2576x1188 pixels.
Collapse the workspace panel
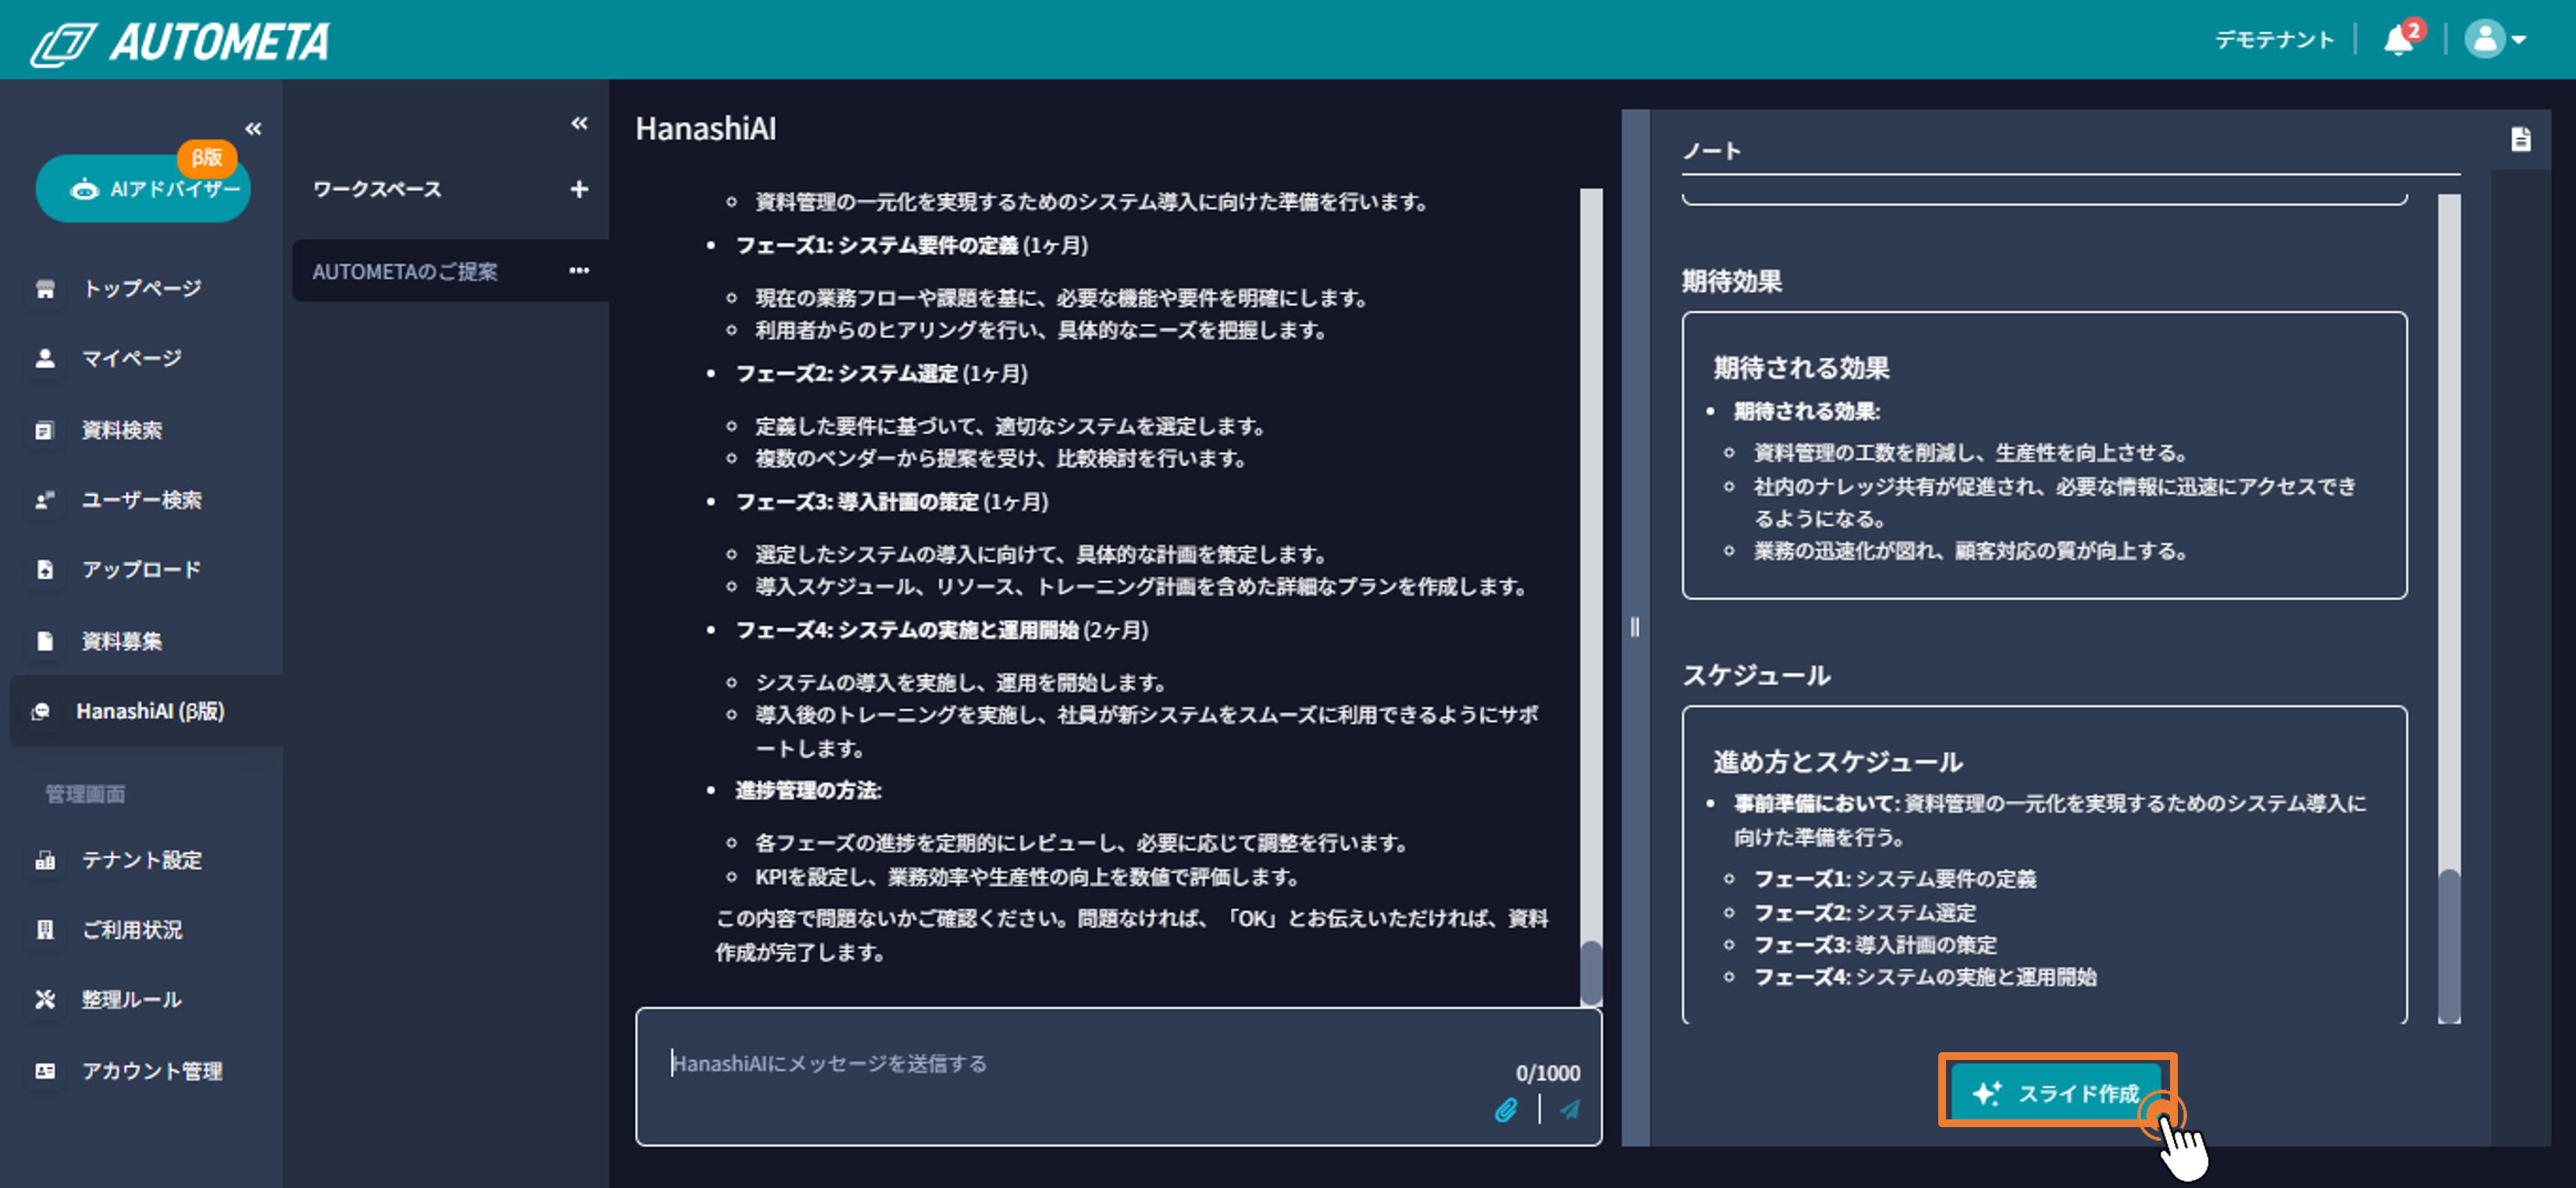[x=579, y=123]
